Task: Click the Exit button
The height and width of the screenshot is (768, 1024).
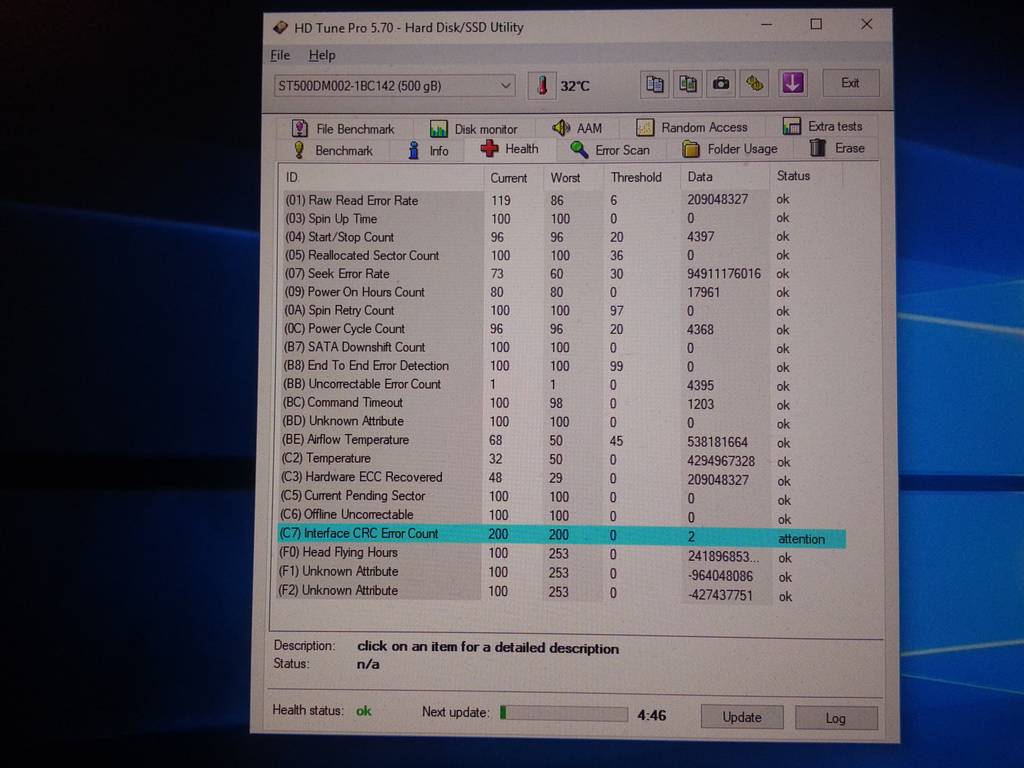Action: tap(850, 83)
